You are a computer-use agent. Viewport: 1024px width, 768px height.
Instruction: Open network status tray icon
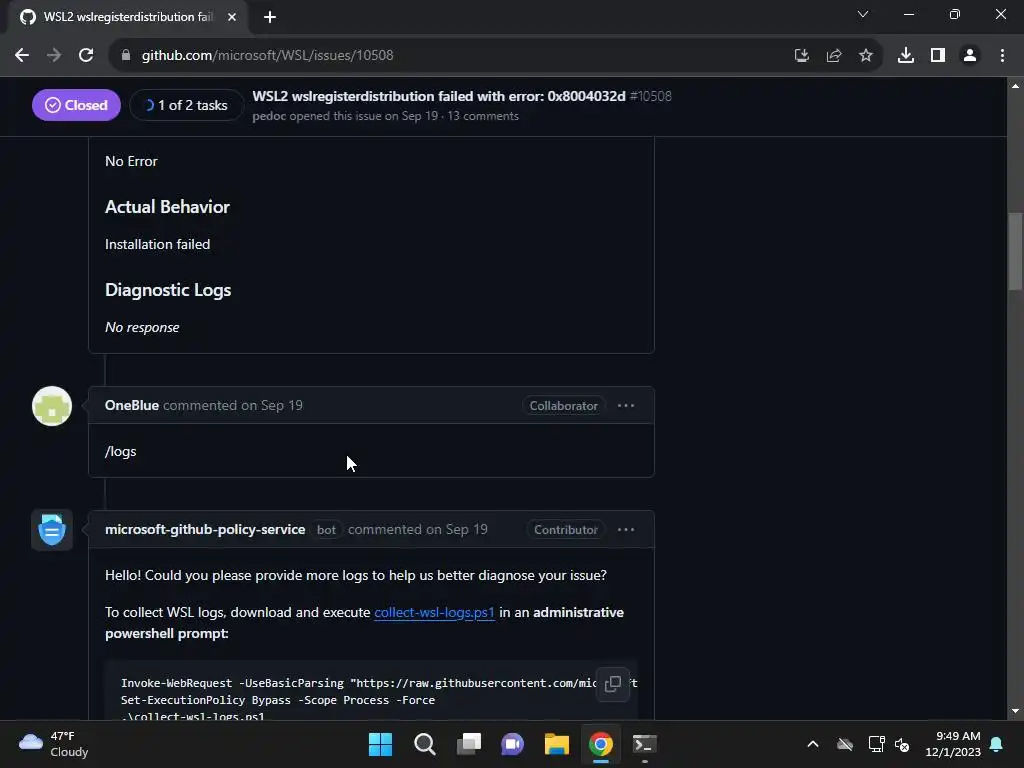coord(876,744)
